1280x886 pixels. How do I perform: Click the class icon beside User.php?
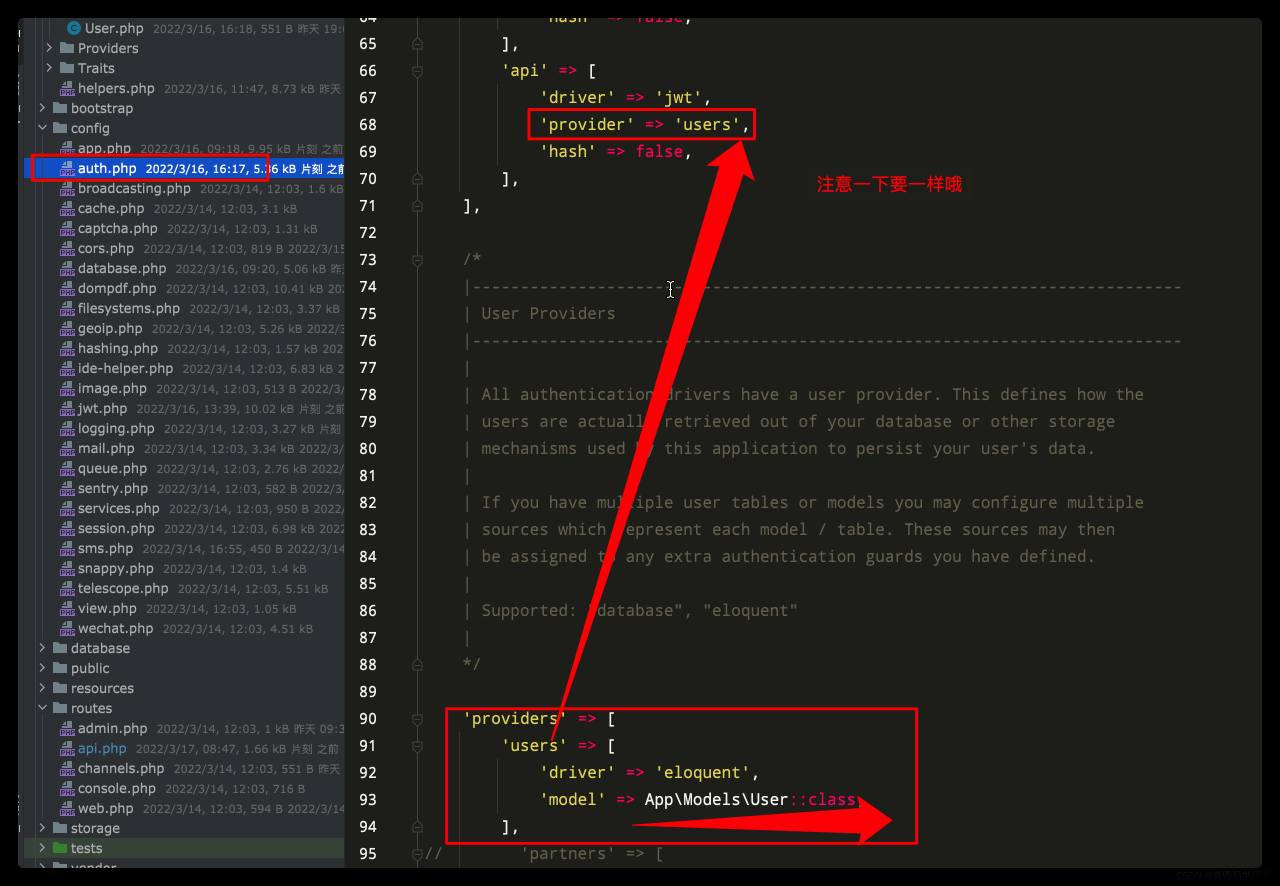[x=73, y=29]
